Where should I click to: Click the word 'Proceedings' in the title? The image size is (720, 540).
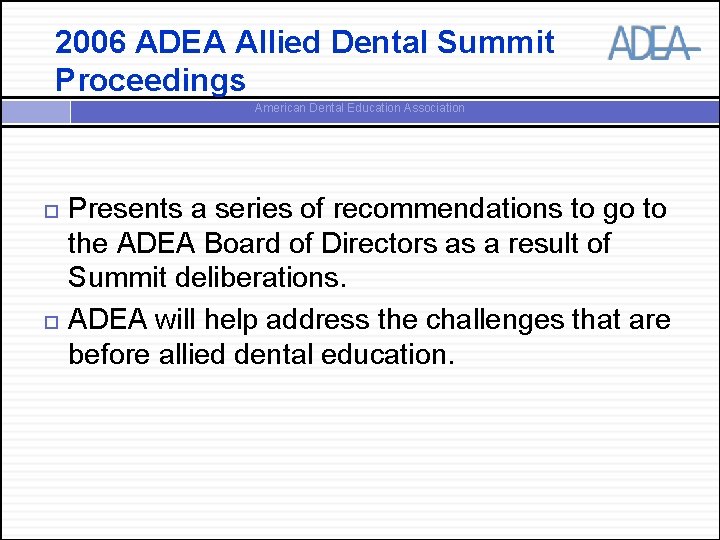click(x=150, y=80)
